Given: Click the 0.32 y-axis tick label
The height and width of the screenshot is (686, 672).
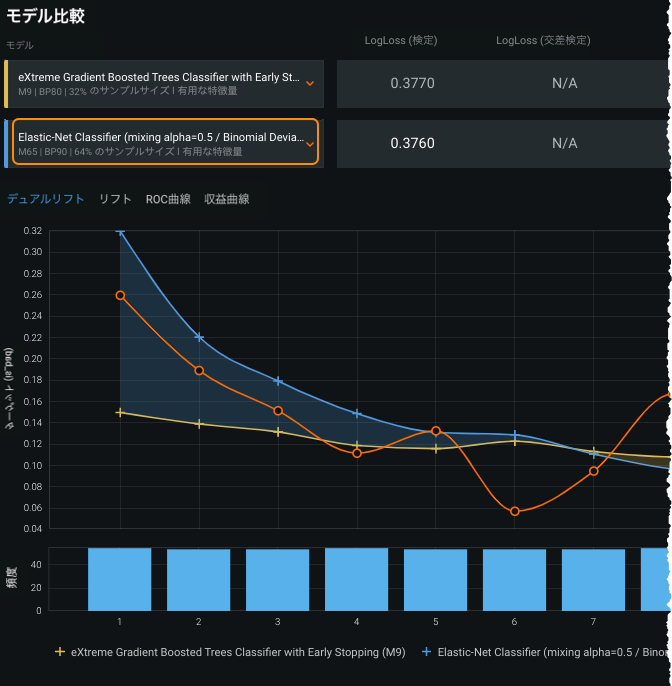Looking at the screenshot, I should click(33, 231).
